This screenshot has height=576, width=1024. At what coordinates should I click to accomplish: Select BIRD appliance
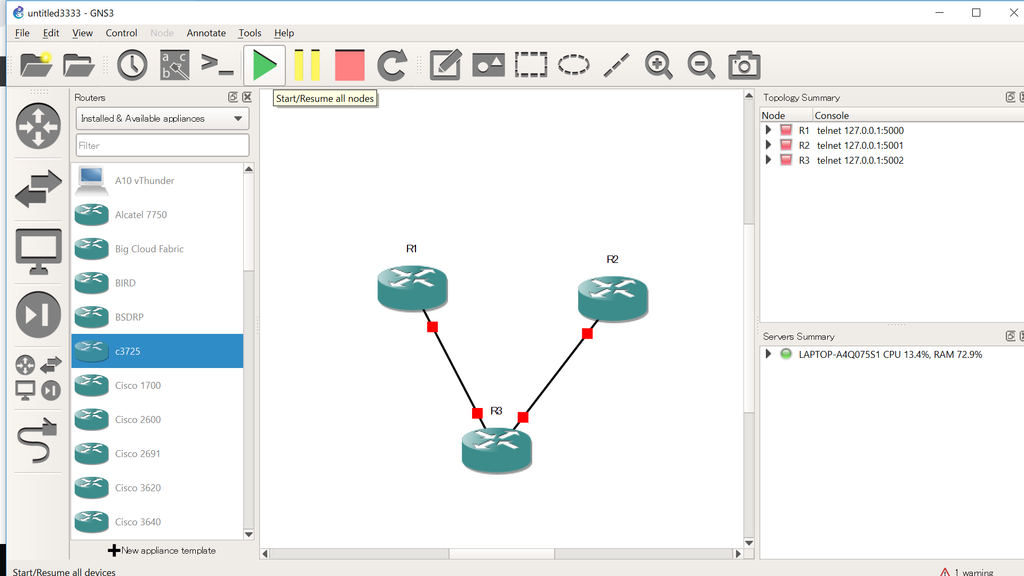click(157, 283)
